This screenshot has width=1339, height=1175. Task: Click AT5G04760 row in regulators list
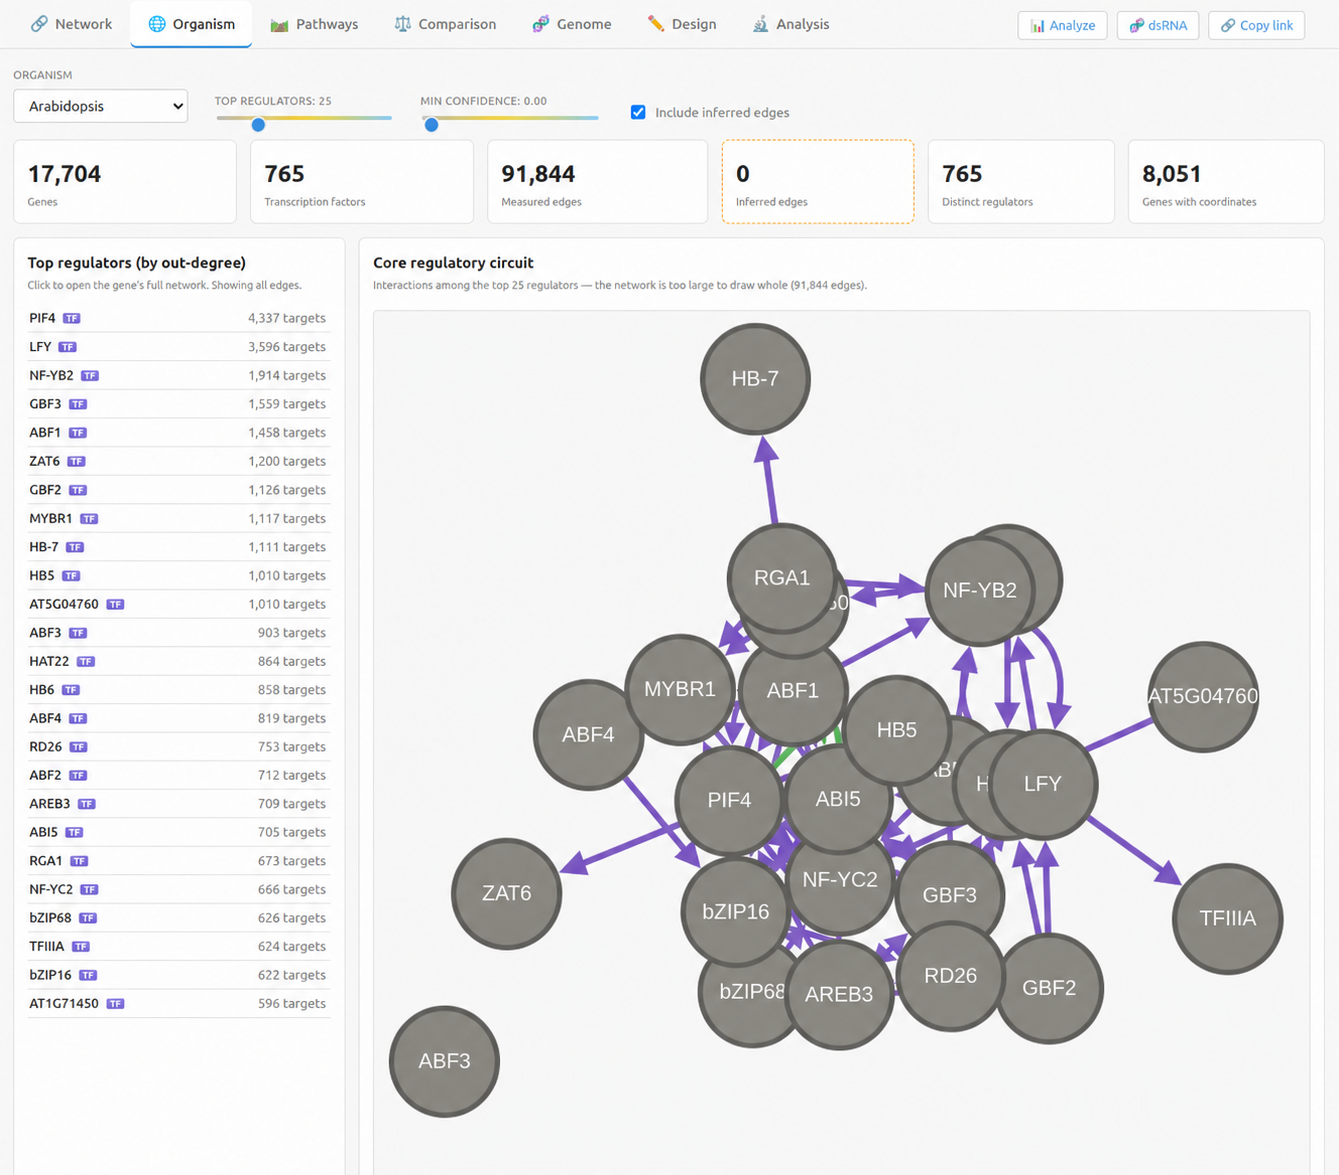[x=177, y=604]
